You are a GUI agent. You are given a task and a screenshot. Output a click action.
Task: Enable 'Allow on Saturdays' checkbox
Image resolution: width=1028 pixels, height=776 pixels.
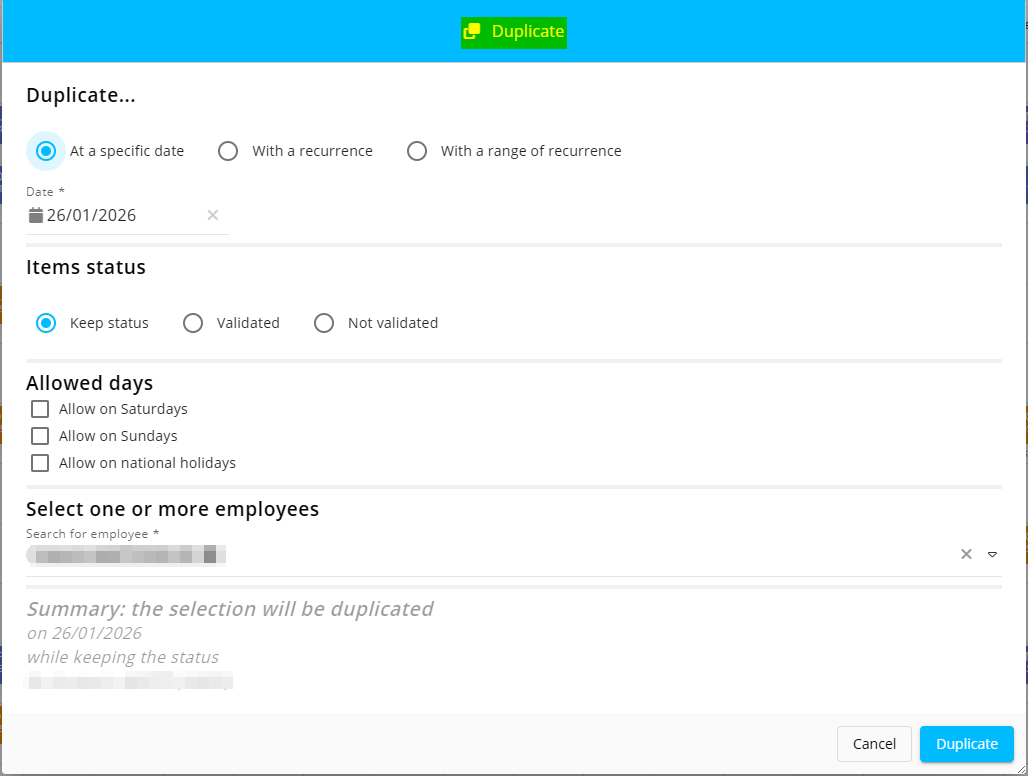(x=40, y=409)
